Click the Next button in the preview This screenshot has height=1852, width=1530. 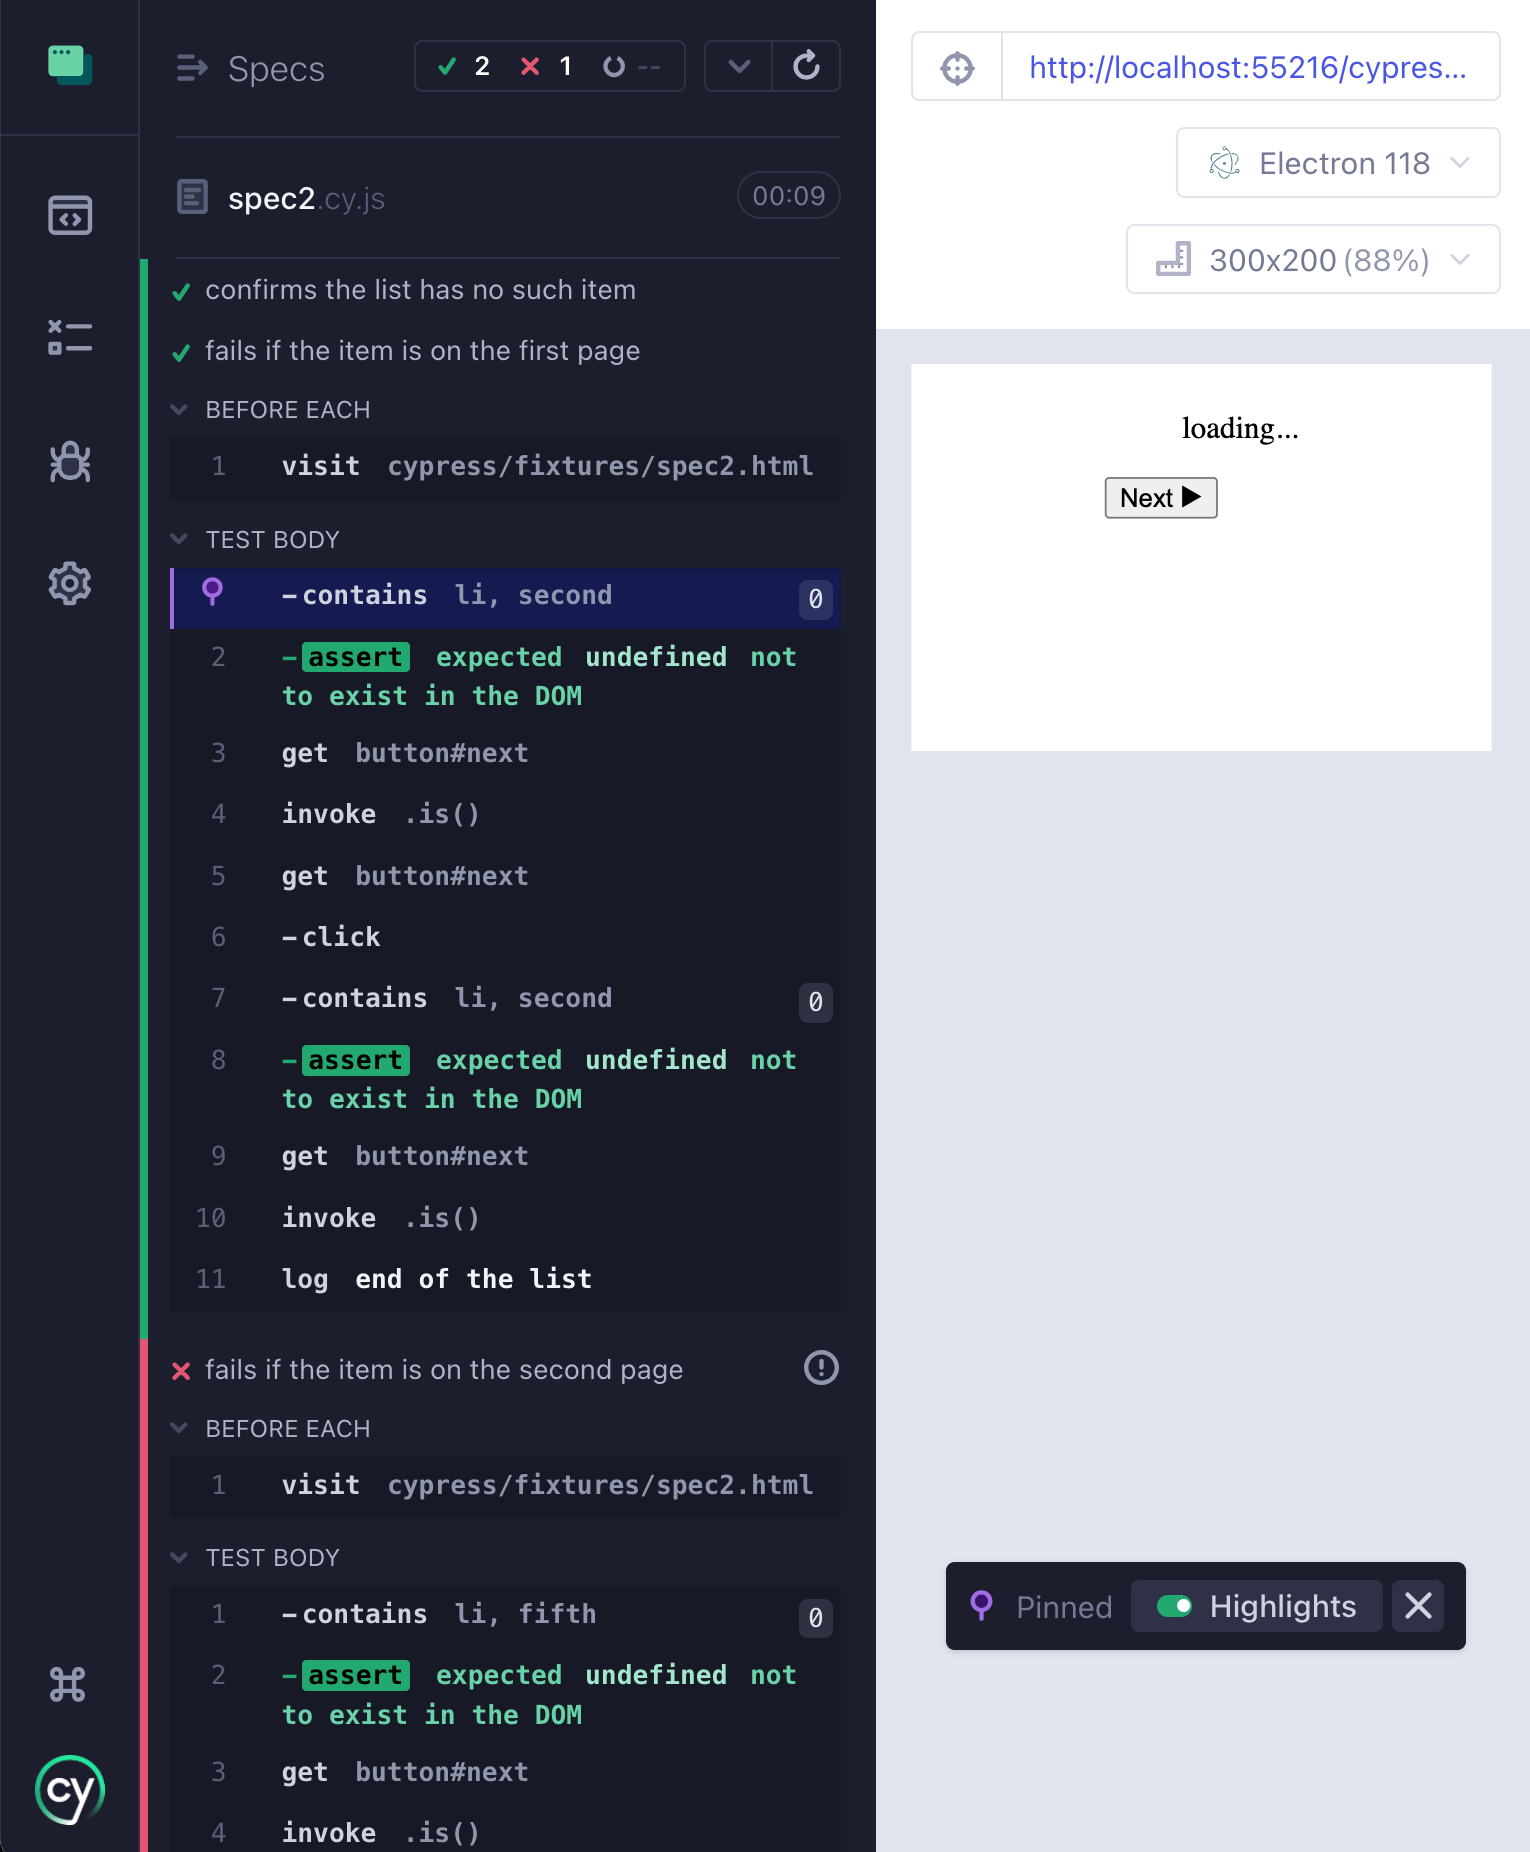click(x=1160, y=498)
